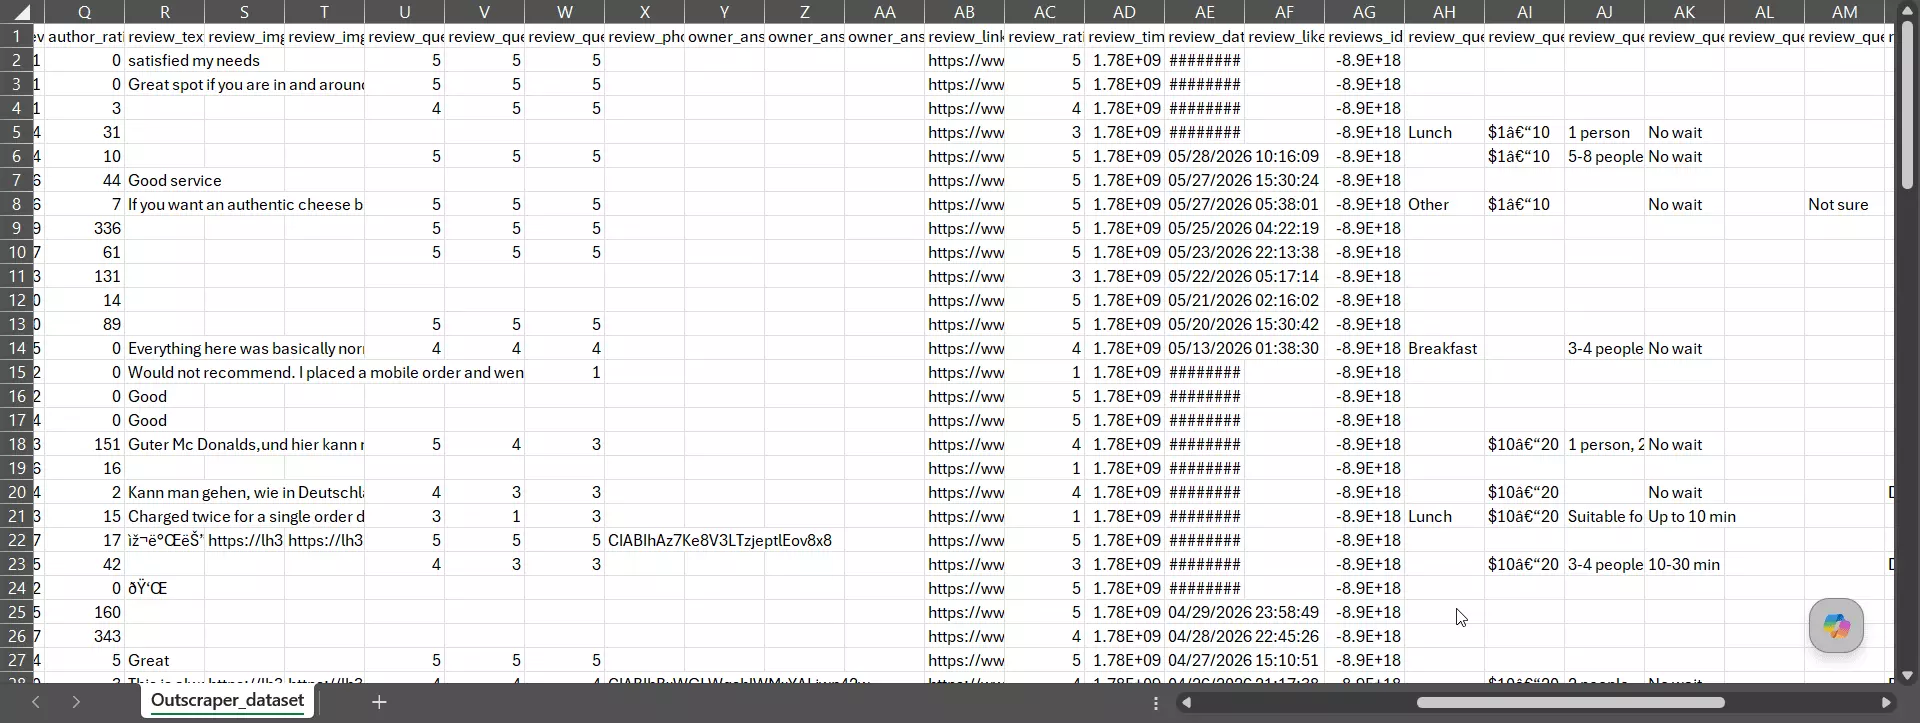Click horizontal scrollbar right arrow
The height and width of the screenshot is (723, 1920).
pyautogui.click(x=1886, y=703)
